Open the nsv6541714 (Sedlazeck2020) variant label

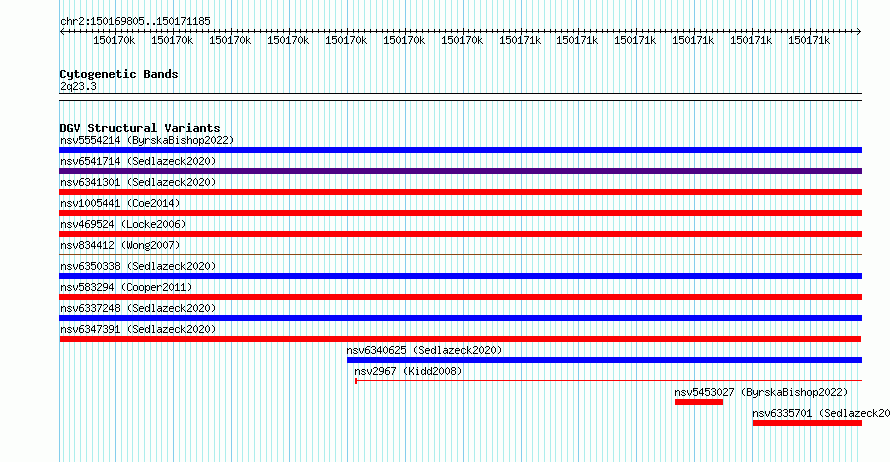138,161
